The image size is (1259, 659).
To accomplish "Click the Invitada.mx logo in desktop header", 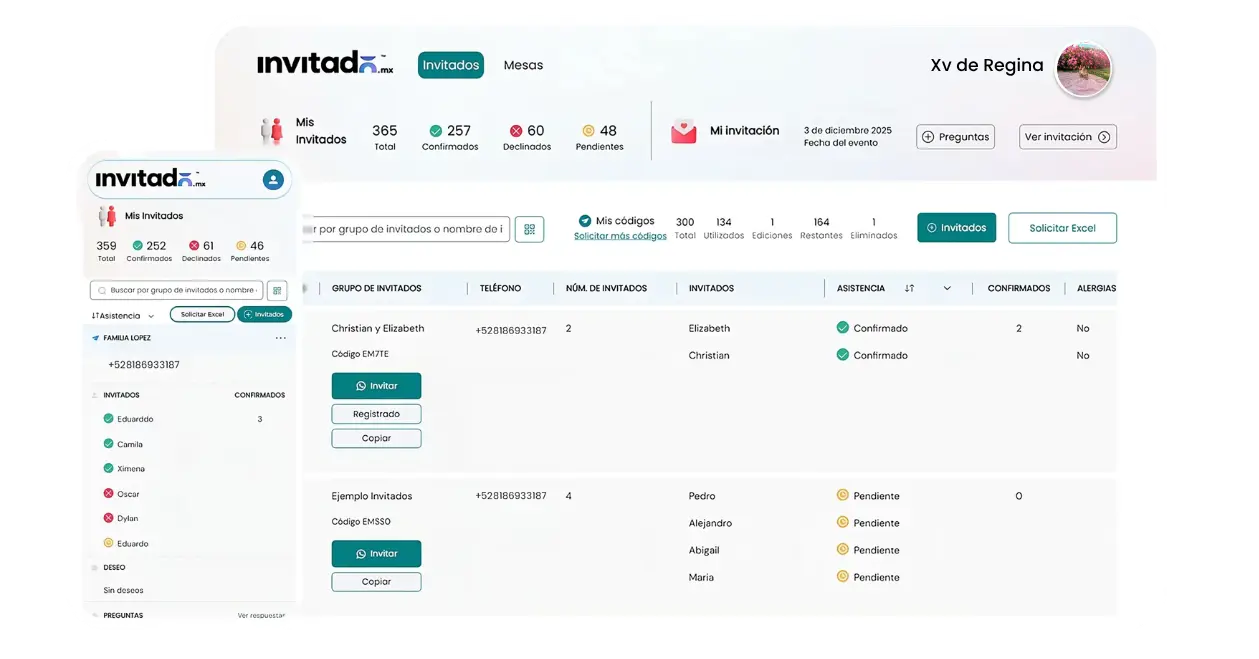I will pos(325,63).
